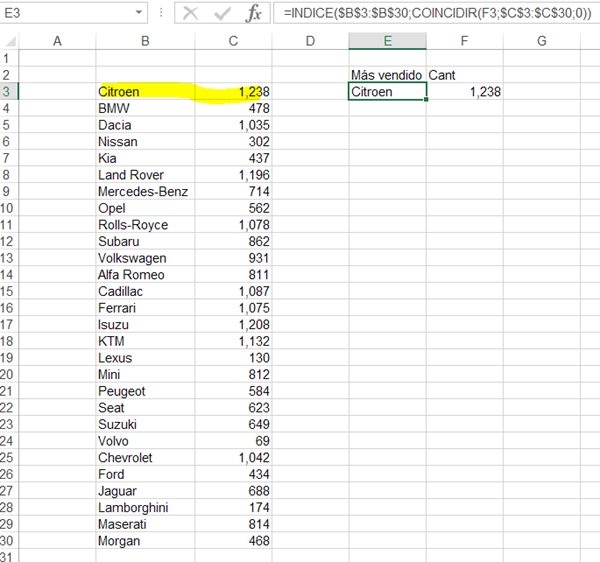
Task: Select the Volkswagen cell
Action: 145,258
